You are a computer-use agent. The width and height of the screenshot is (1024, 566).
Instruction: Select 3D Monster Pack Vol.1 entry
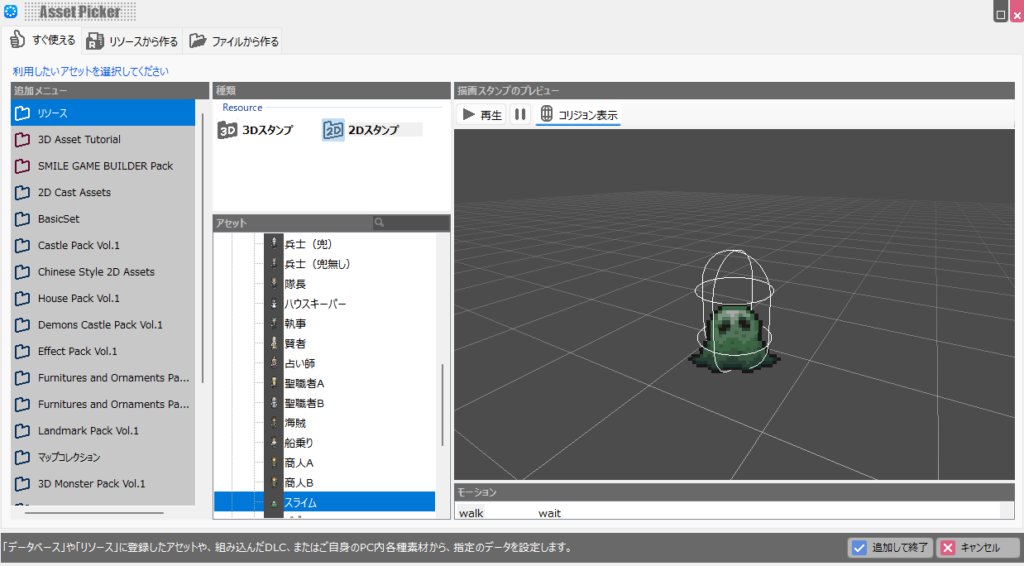point(91,484)
